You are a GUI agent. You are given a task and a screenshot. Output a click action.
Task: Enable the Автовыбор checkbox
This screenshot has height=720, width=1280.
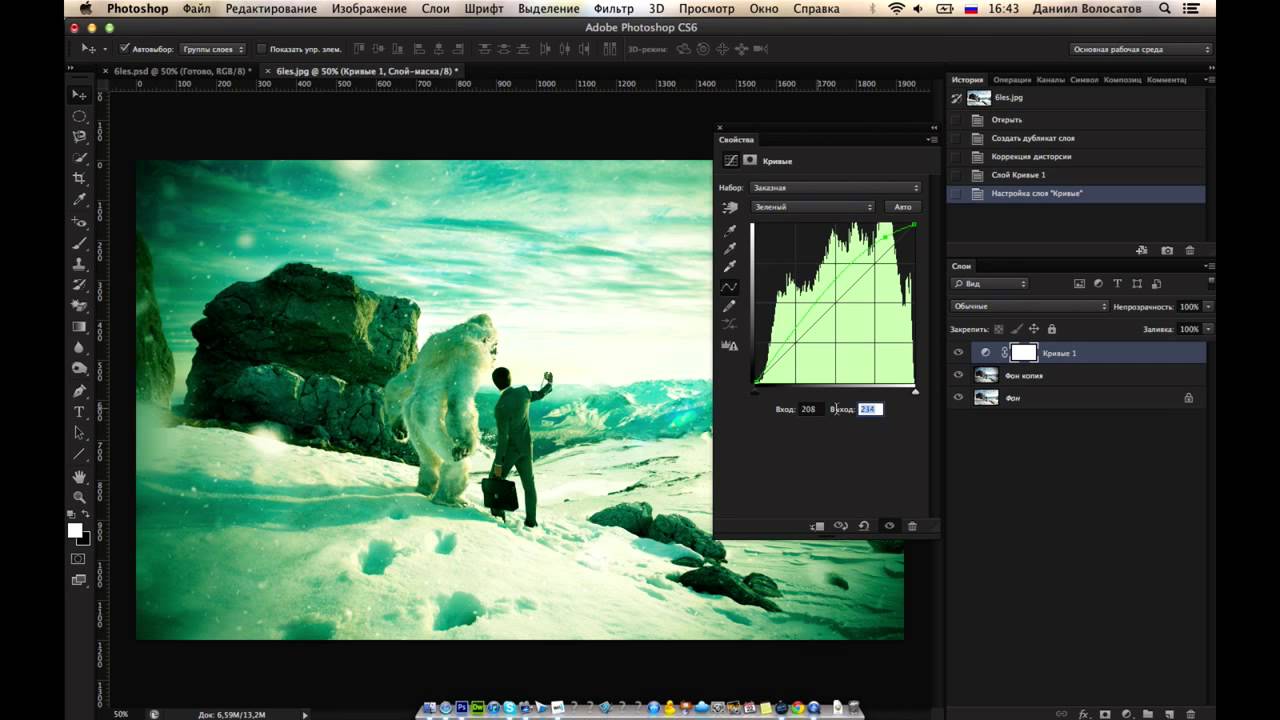124,48
